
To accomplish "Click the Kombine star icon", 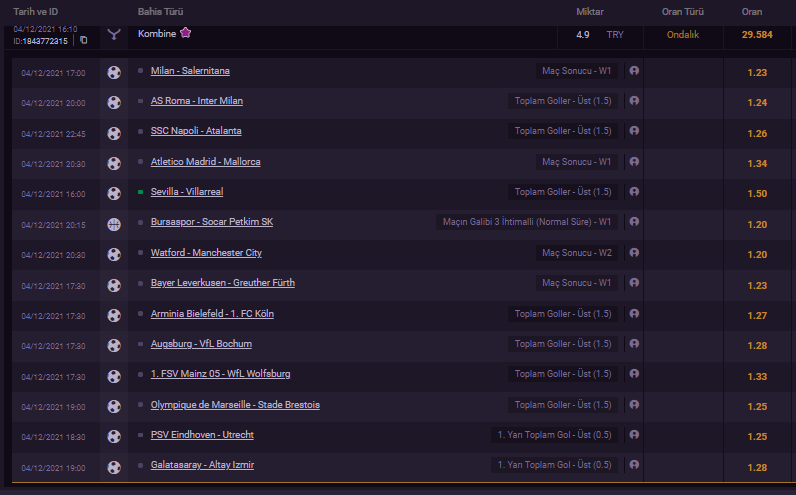I will point(185,33).
